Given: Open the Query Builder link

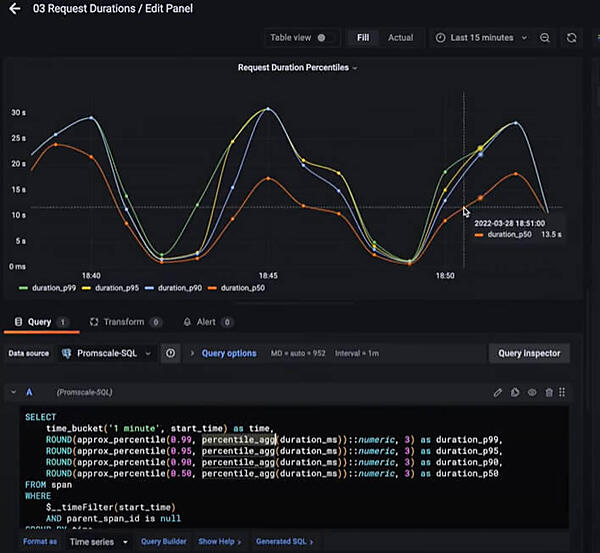Looking at the screenshot, I should 163,542.
